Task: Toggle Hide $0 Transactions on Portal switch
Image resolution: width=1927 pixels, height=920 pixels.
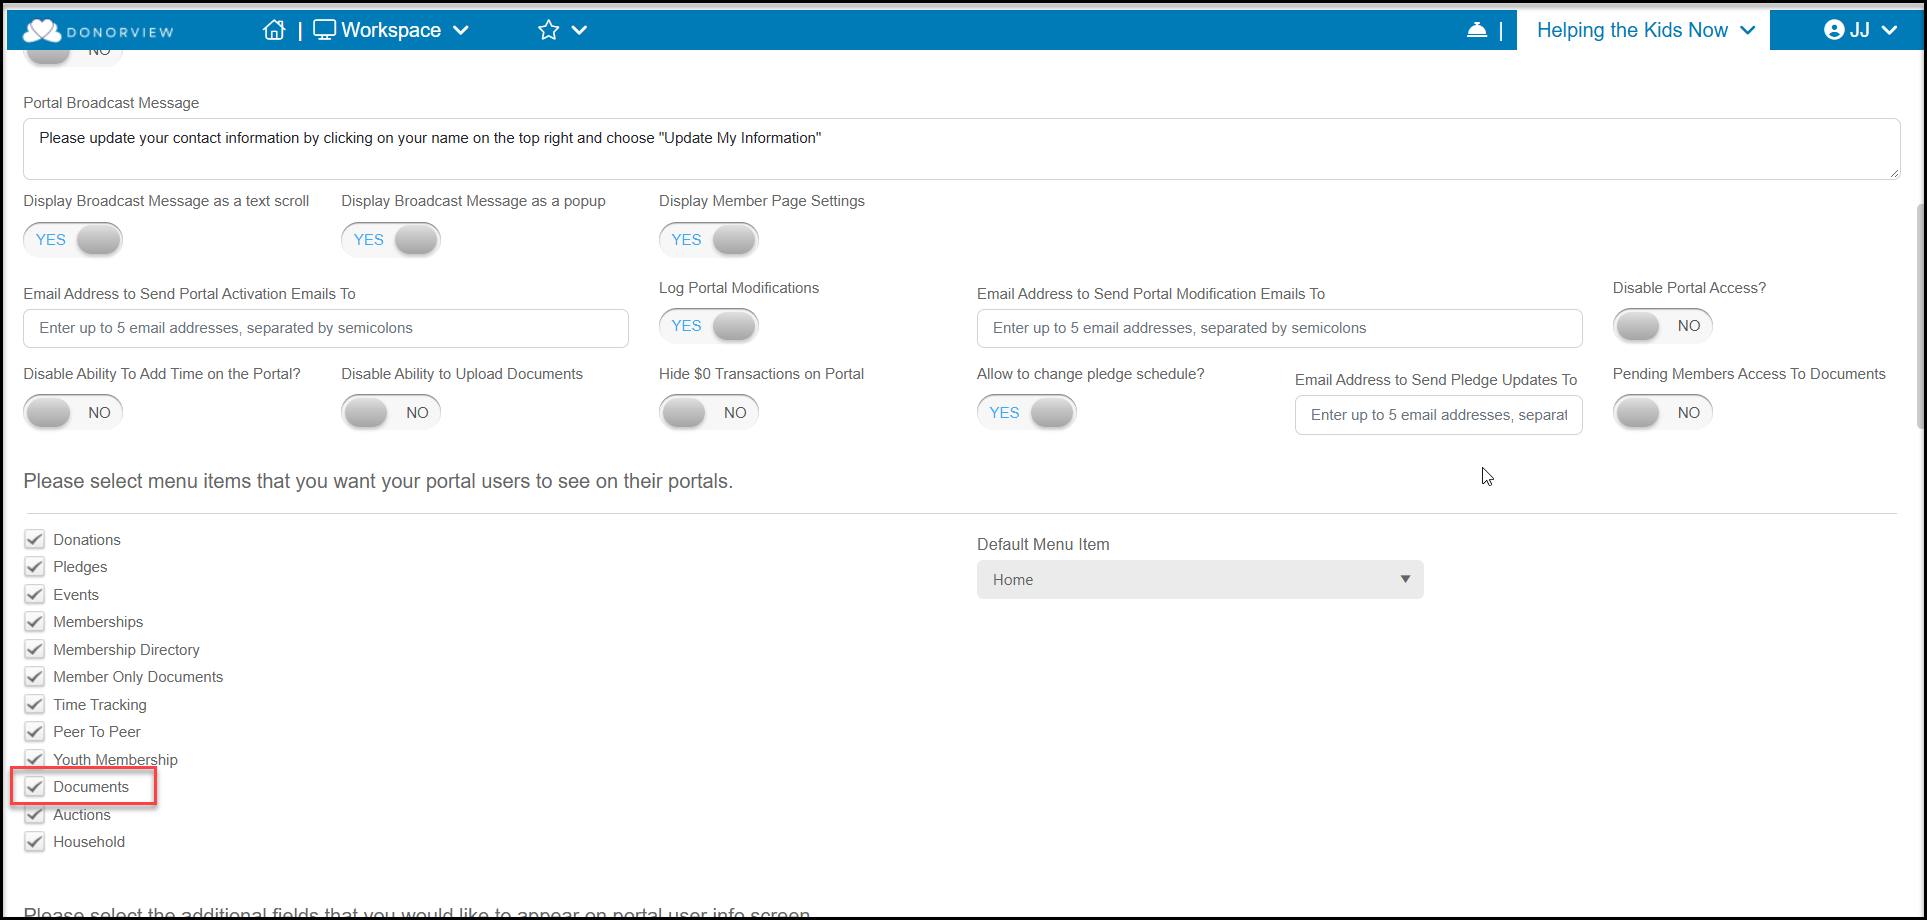Action: [x=709, y=413]
